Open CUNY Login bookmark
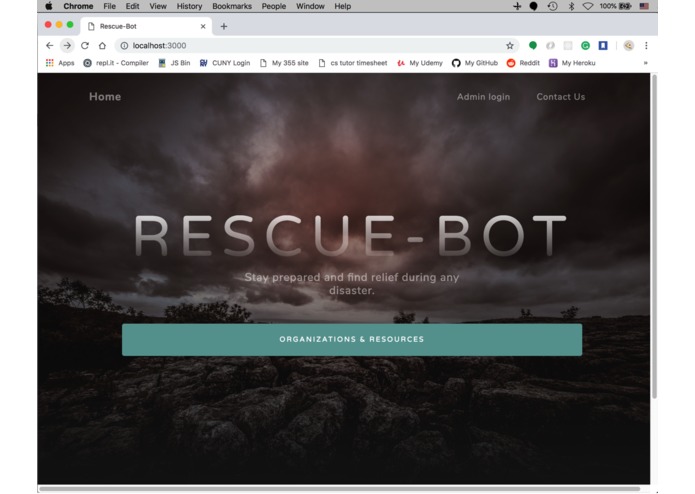Image resolution: width=695 pixels, height=494 pixels. (x=225, y=63)
